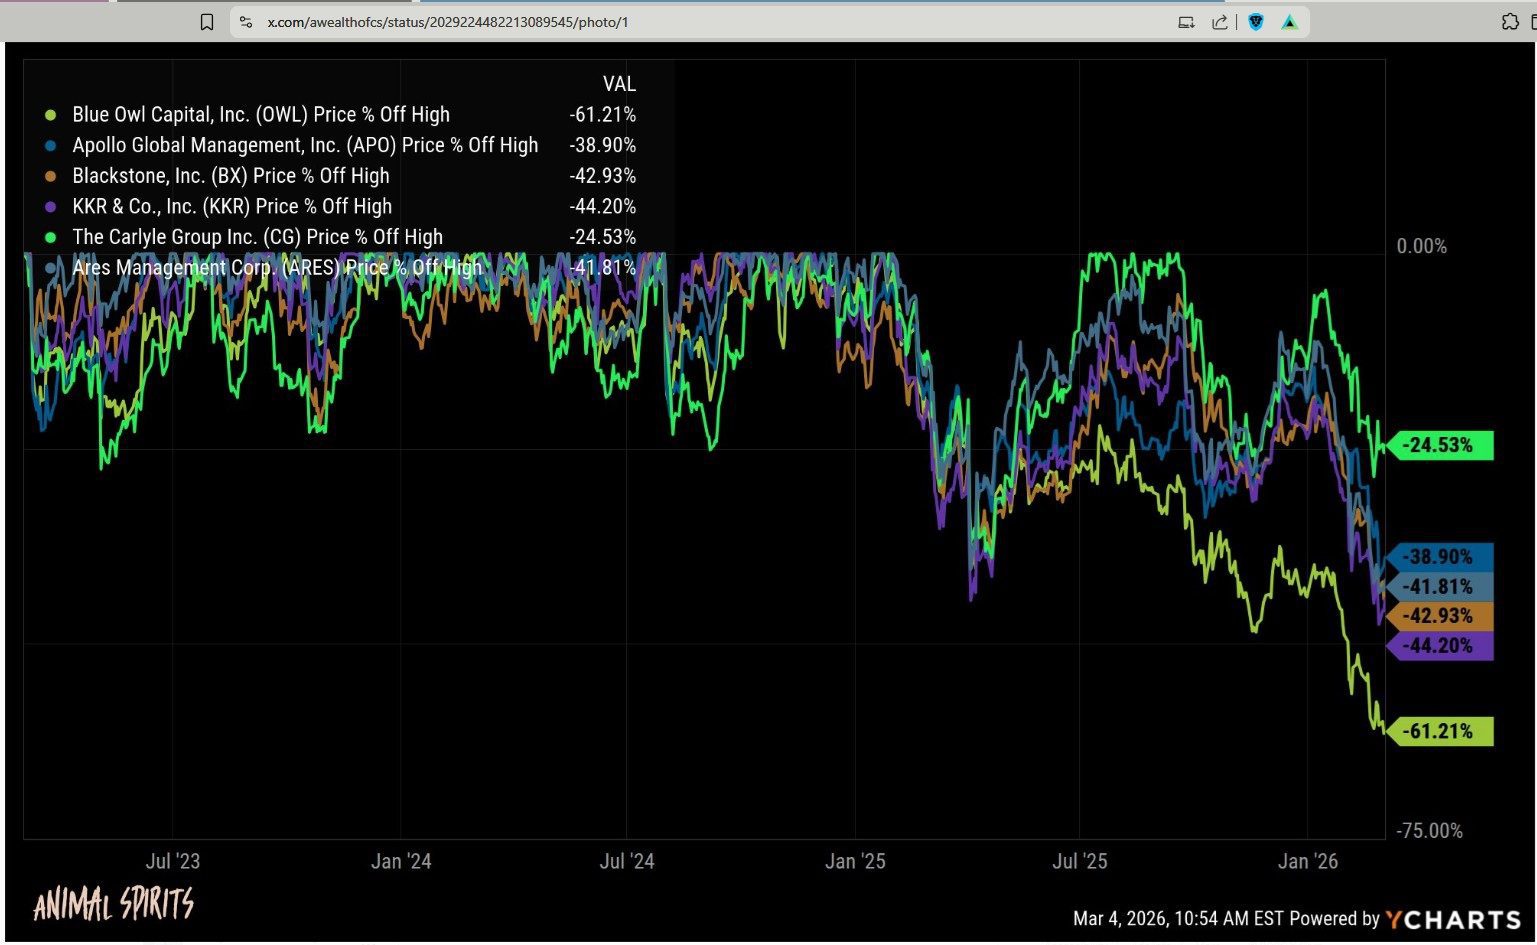Image resolution: width=1537 pixels, height=945 pixels.
Task: Click the Blackstone legend color dot
Action: pyautogui.click(x=51, y=176)
